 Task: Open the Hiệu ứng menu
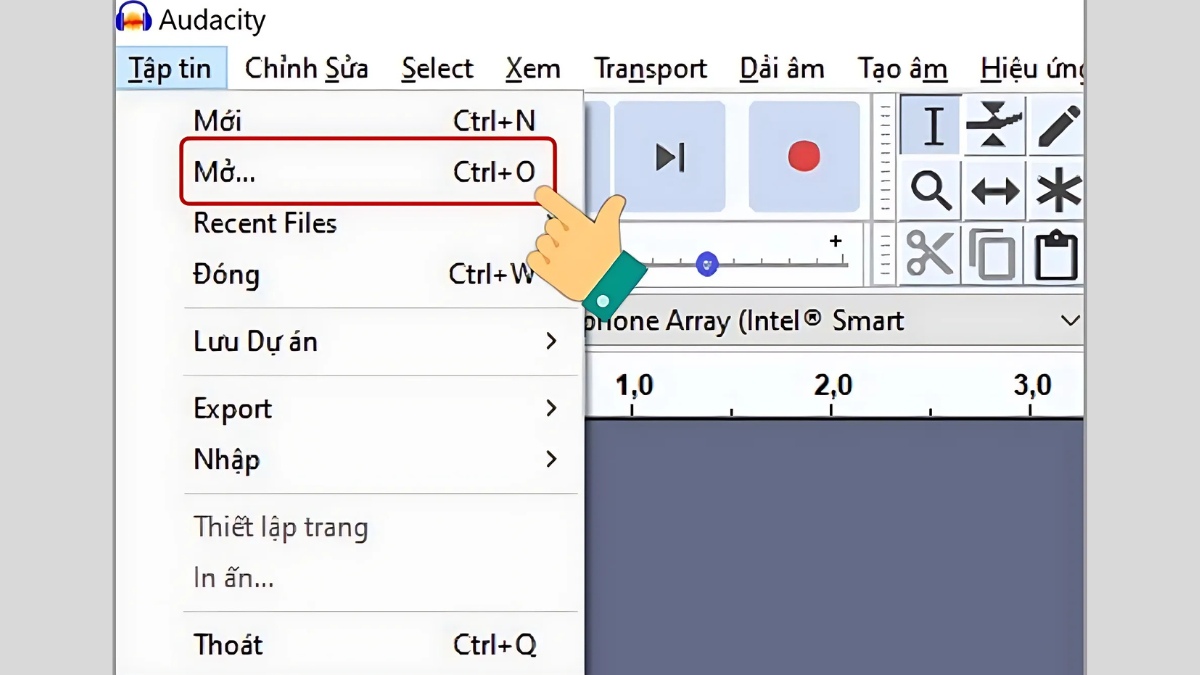(x=1031, y=69)
